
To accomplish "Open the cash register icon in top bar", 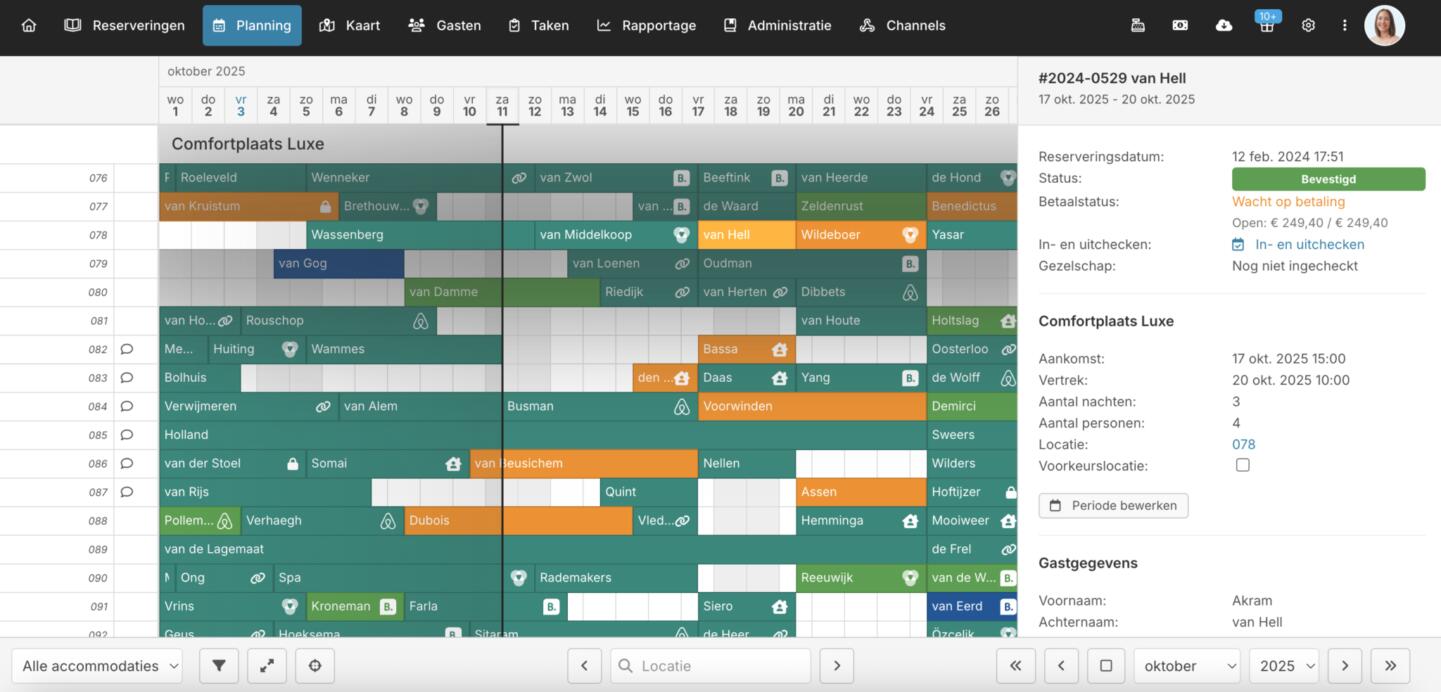I will click(x=1137, y=25).
